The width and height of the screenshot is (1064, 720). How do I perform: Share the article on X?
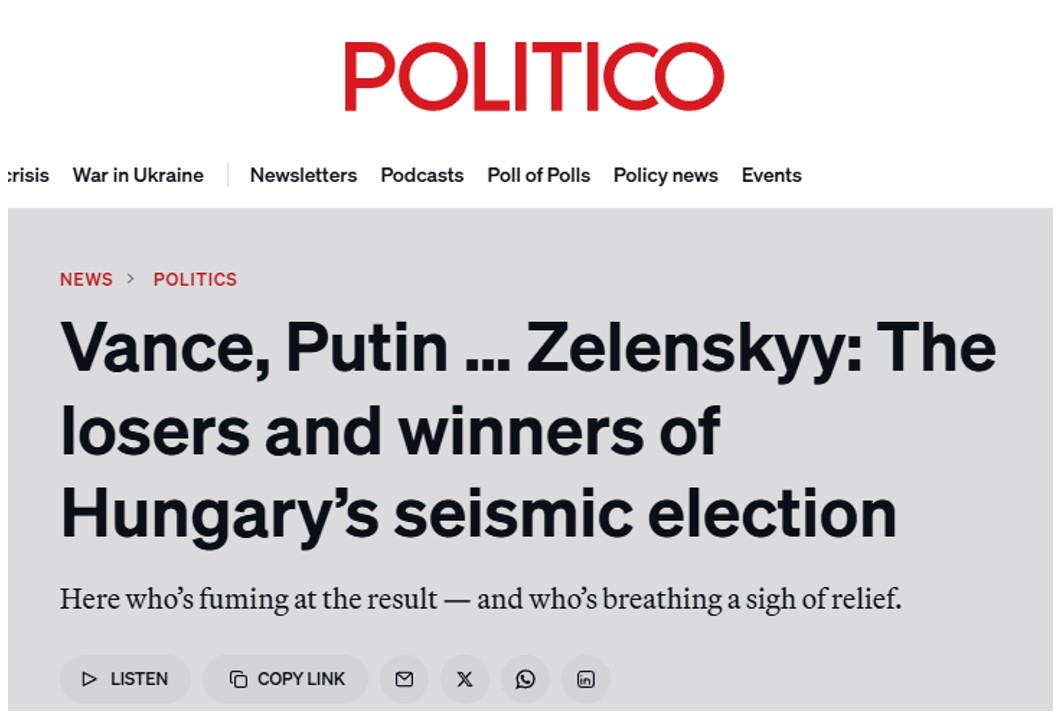[464, 678]
